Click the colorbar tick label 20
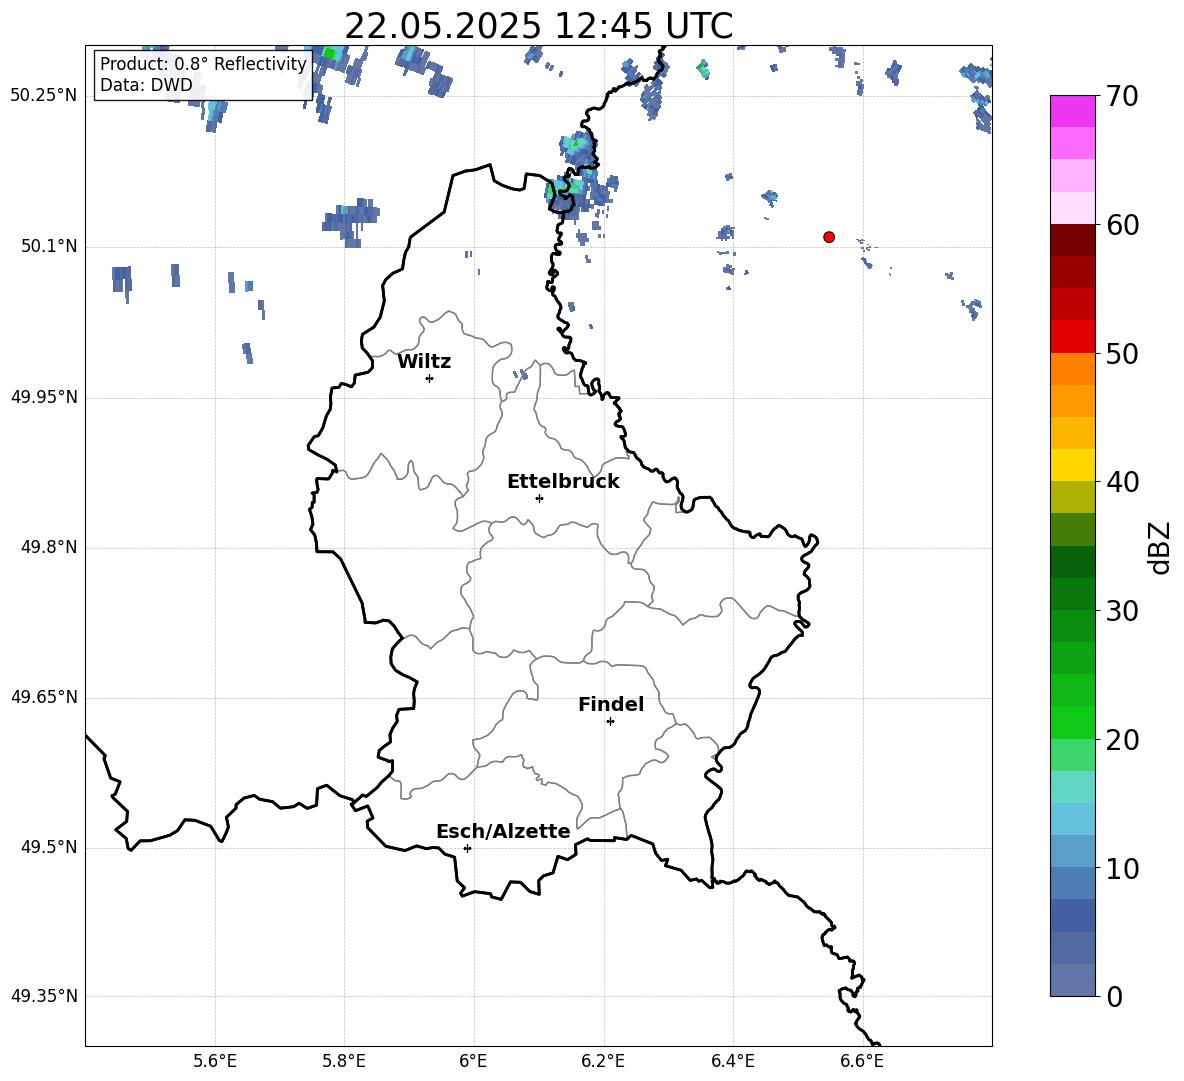The image size is (1184, 1081). [1122, 739]
